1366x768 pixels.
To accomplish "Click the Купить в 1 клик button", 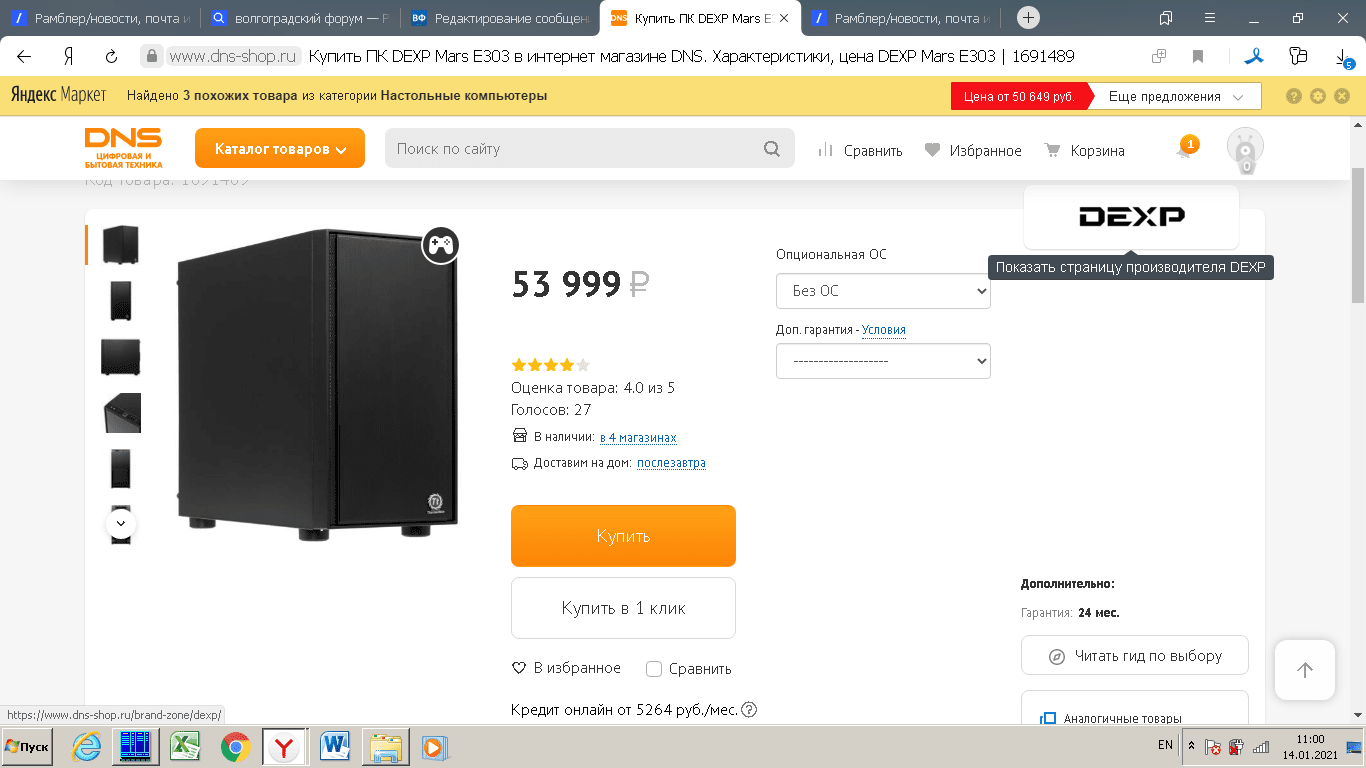I will [623, 608].
